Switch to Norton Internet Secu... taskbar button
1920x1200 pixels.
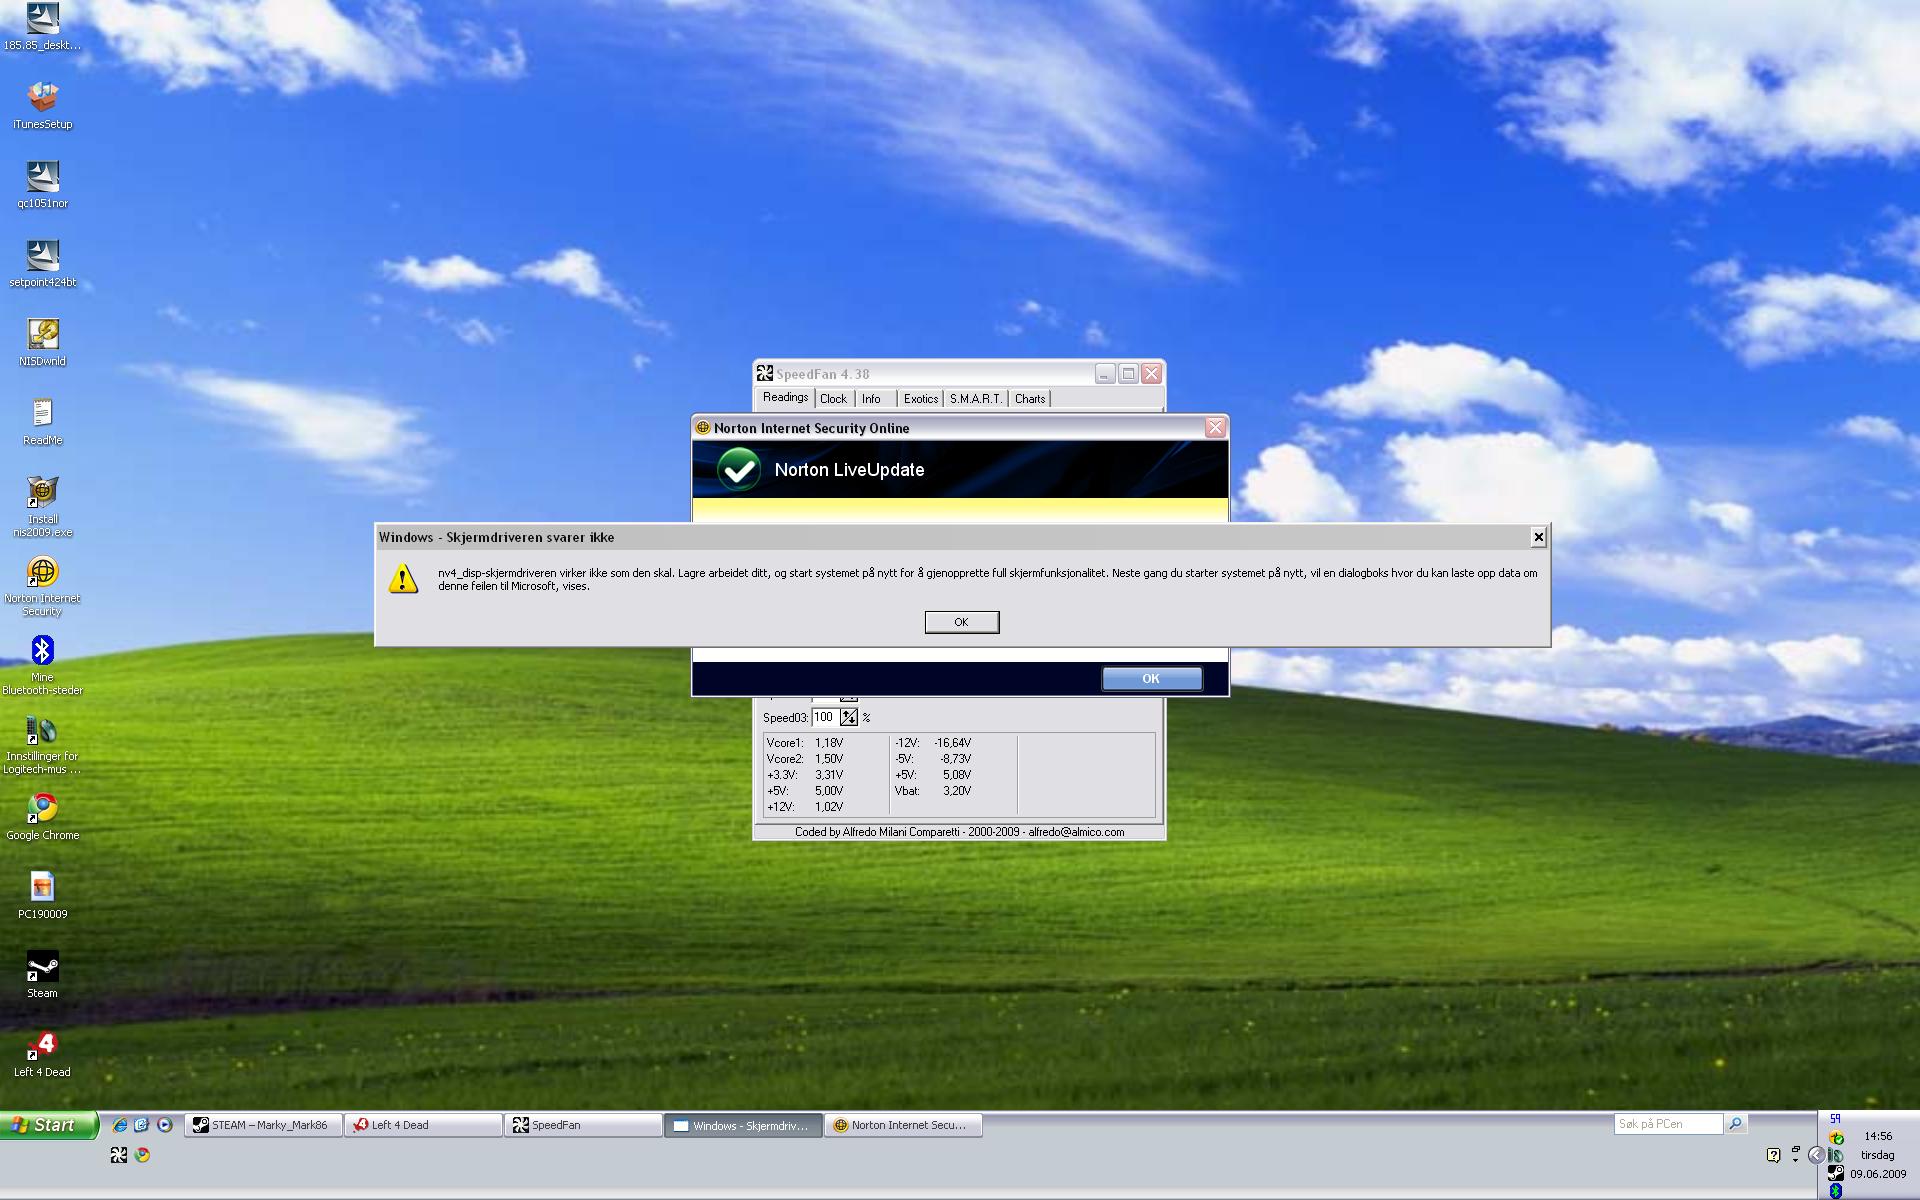click(903, 1125)
